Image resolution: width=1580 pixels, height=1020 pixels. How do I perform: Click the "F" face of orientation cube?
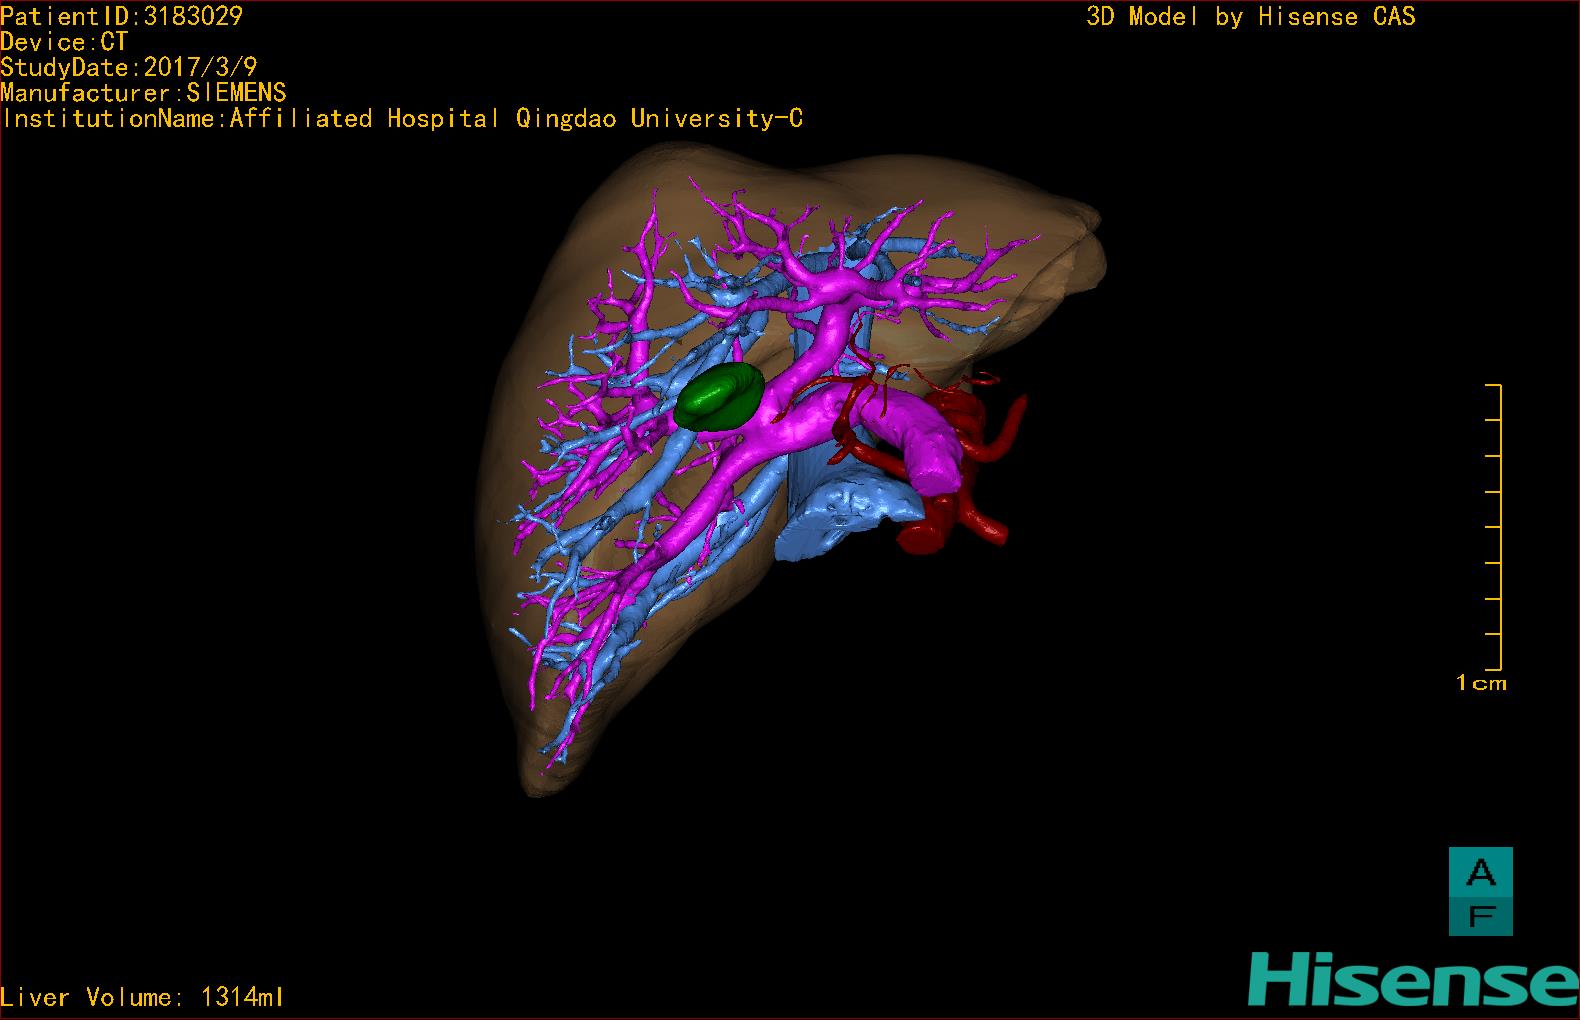1481,916
